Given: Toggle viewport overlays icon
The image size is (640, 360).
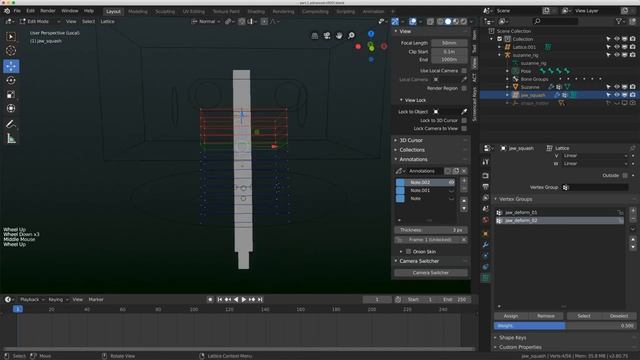Looking at the screenshot, I should pyautogui.click(x=413, y=21).
